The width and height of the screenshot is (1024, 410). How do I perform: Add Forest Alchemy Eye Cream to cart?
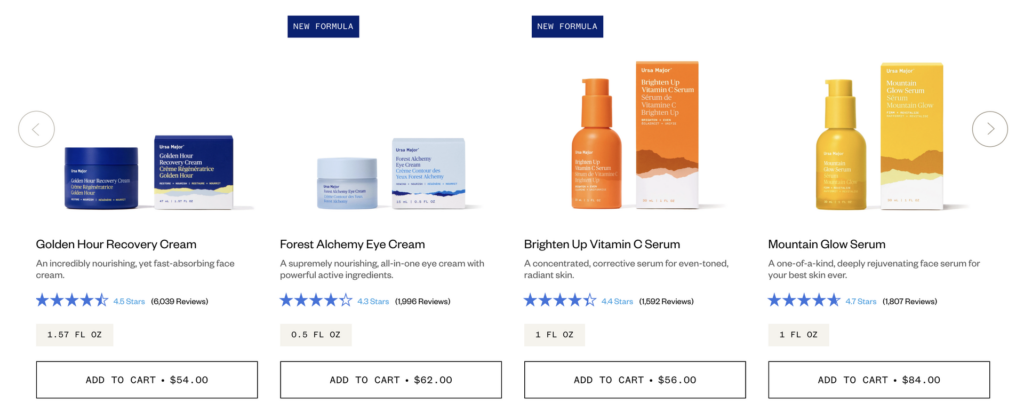[391, 380]
